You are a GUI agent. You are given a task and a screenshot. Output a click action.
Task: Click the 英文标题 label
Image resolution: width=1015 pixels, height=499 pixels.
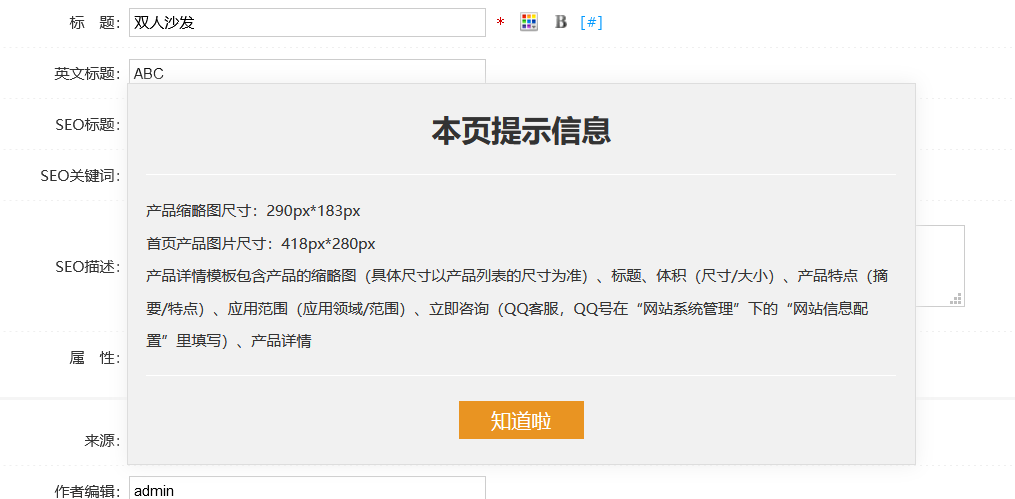point(87,73)
